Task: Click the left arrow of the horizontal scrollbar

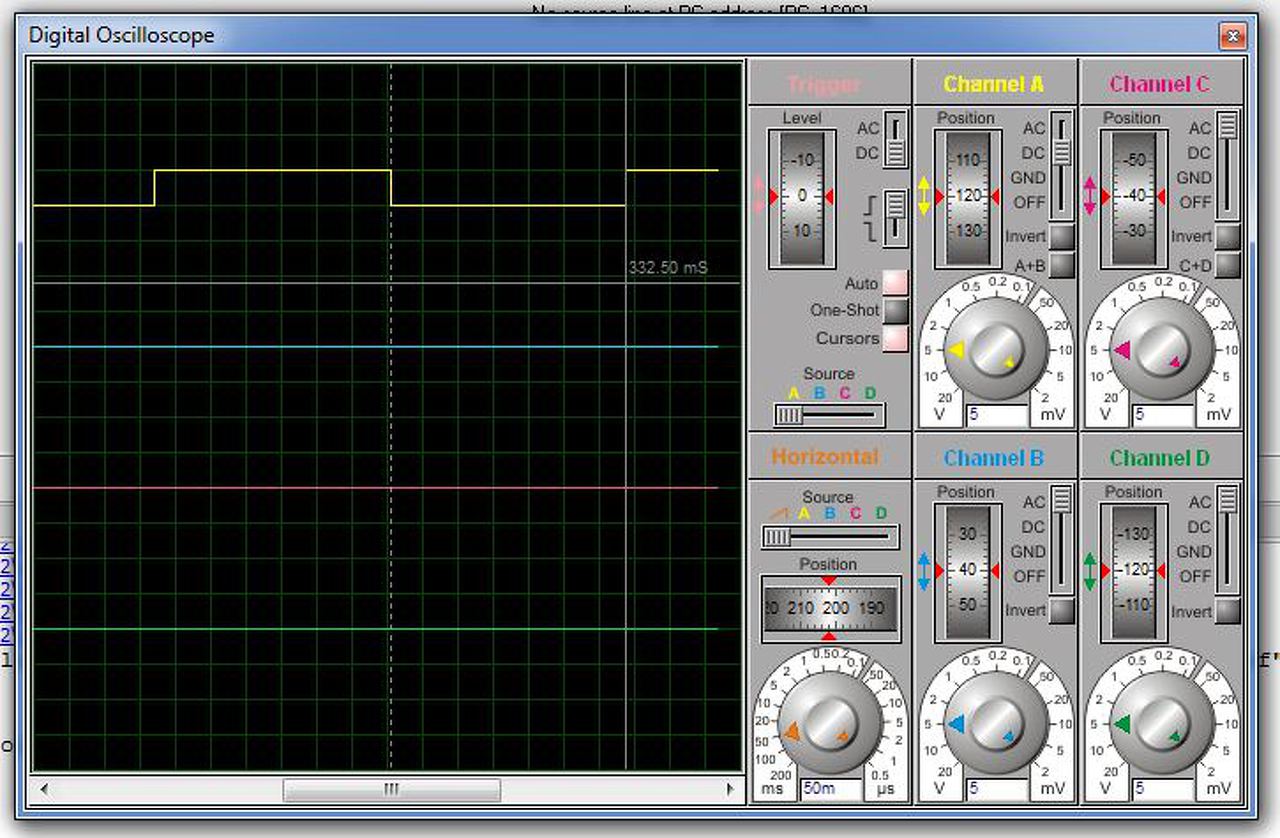Action: 44,790
